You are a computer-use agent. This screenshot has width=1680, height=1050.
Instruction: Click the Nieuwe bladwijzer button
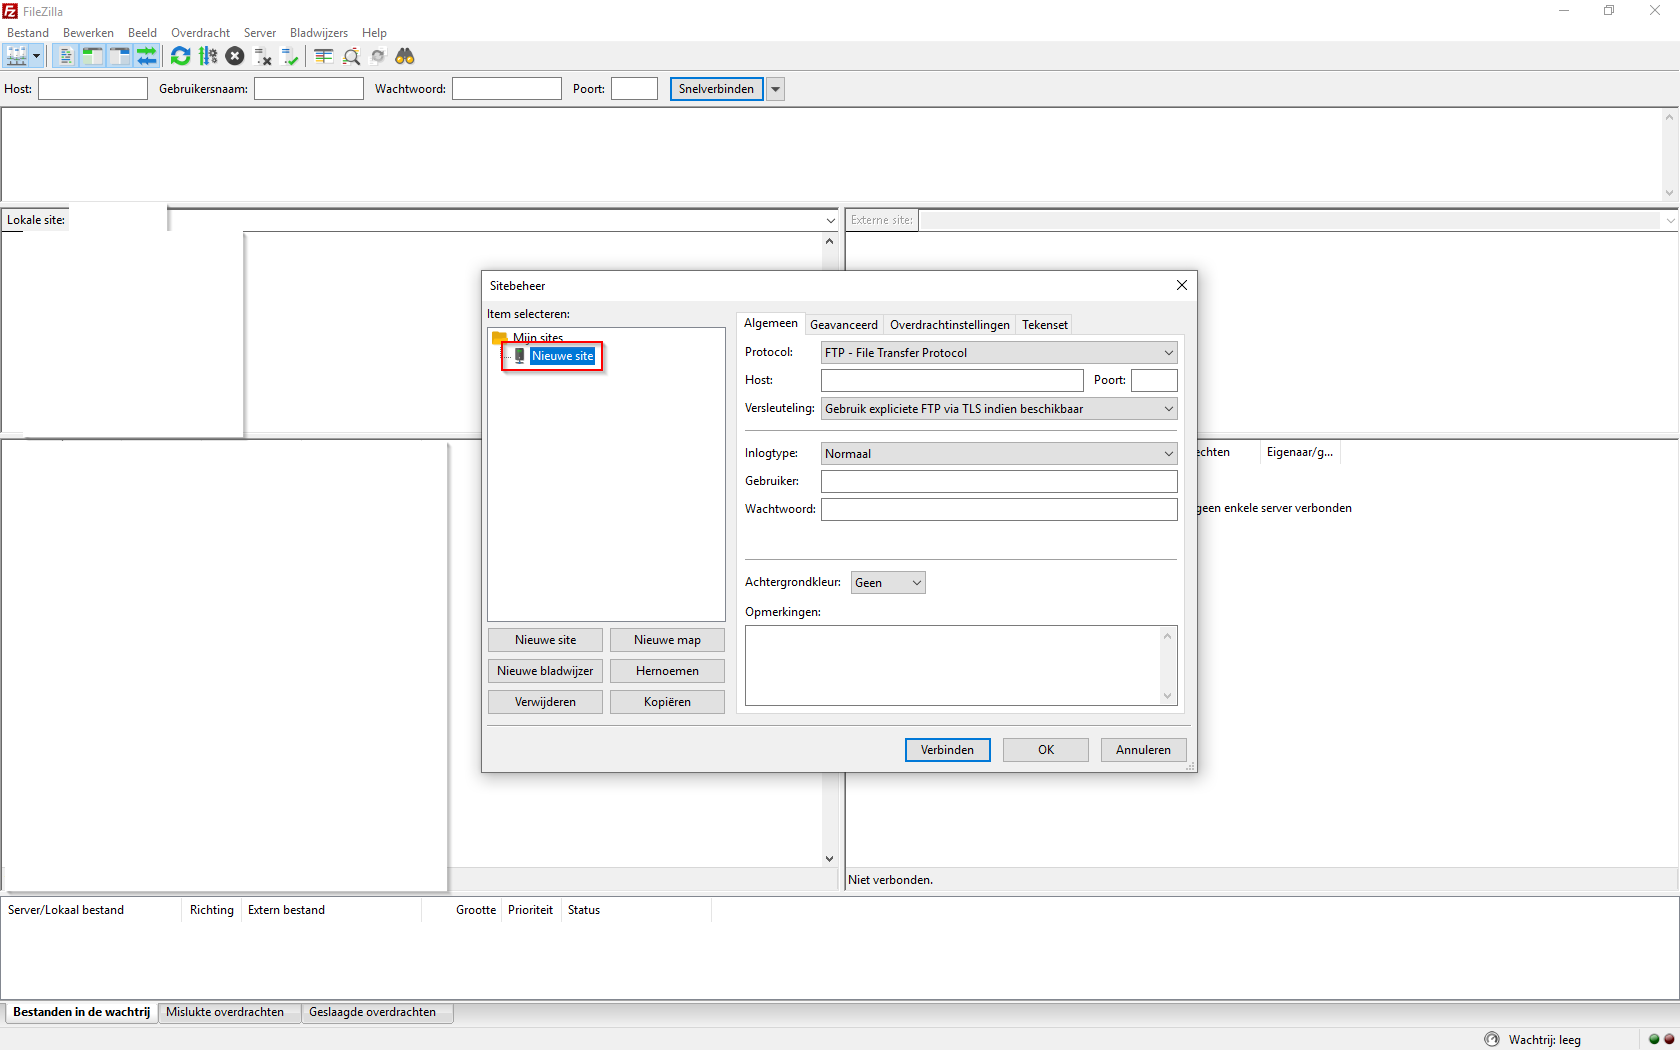(545, 671)
